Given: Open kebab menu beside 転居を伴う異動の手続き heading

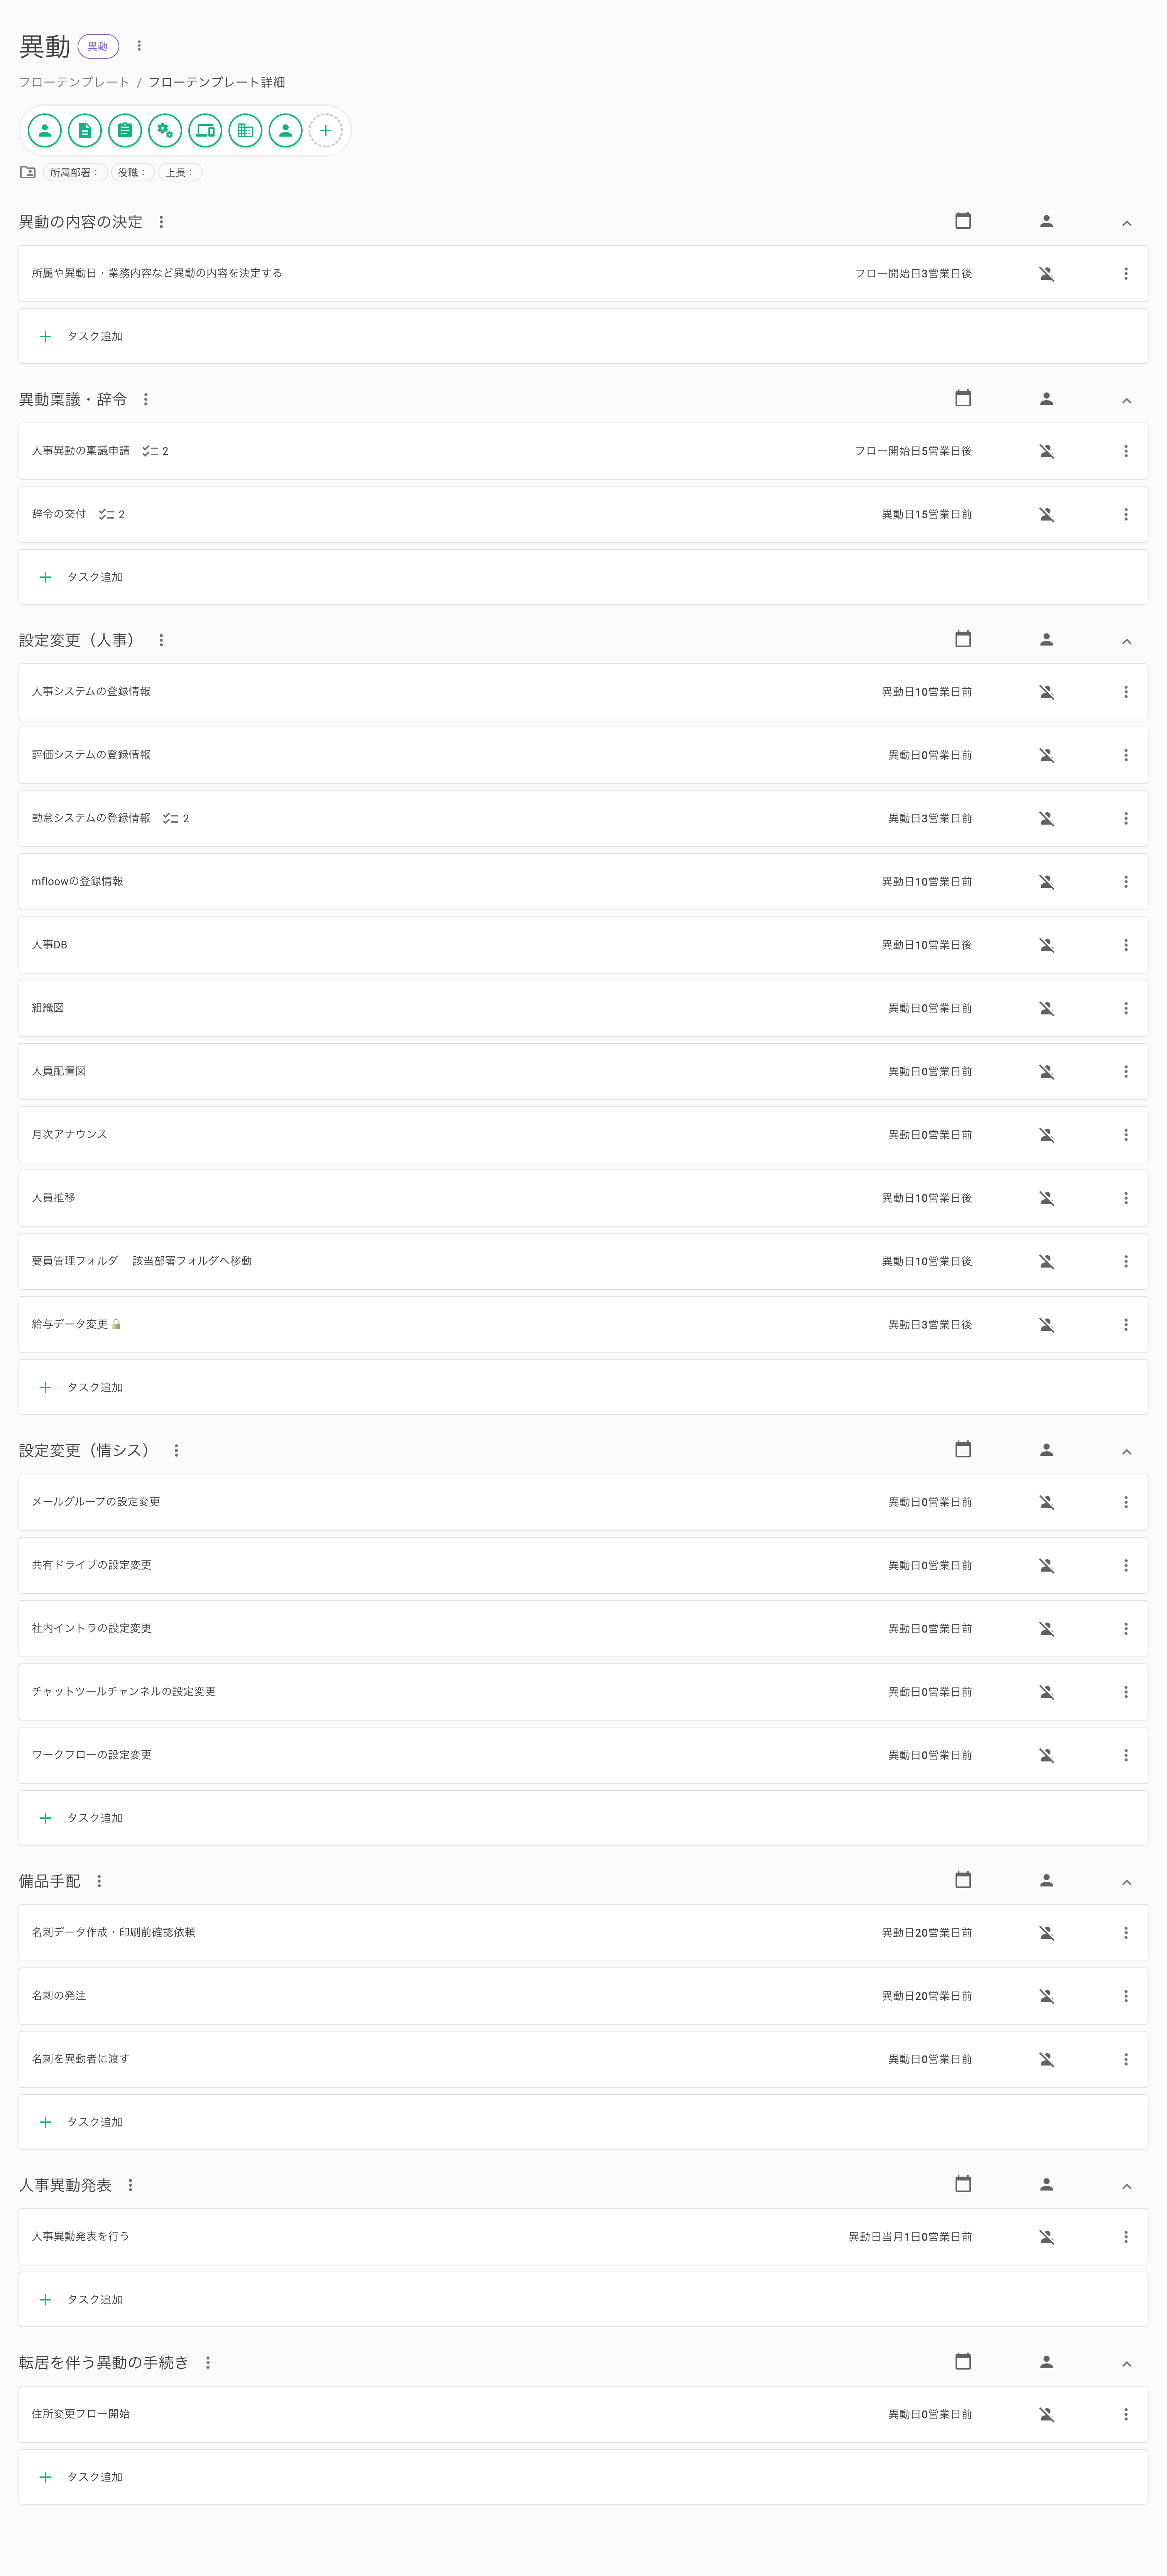Looking at the screenshot, I should [x=208, y=2363].
